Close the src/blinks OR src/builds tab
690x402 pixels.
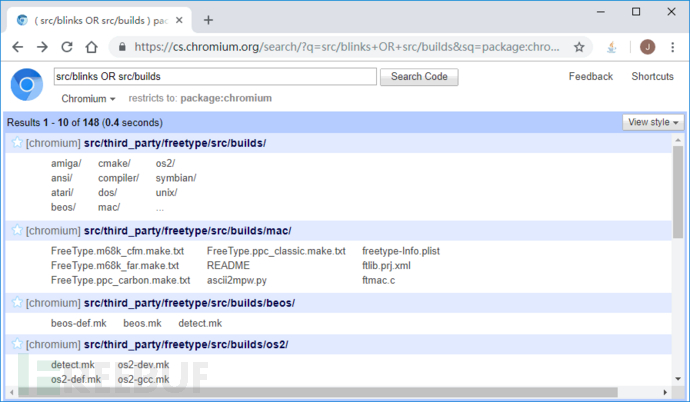pyautogui.click(x=179, y=20)
